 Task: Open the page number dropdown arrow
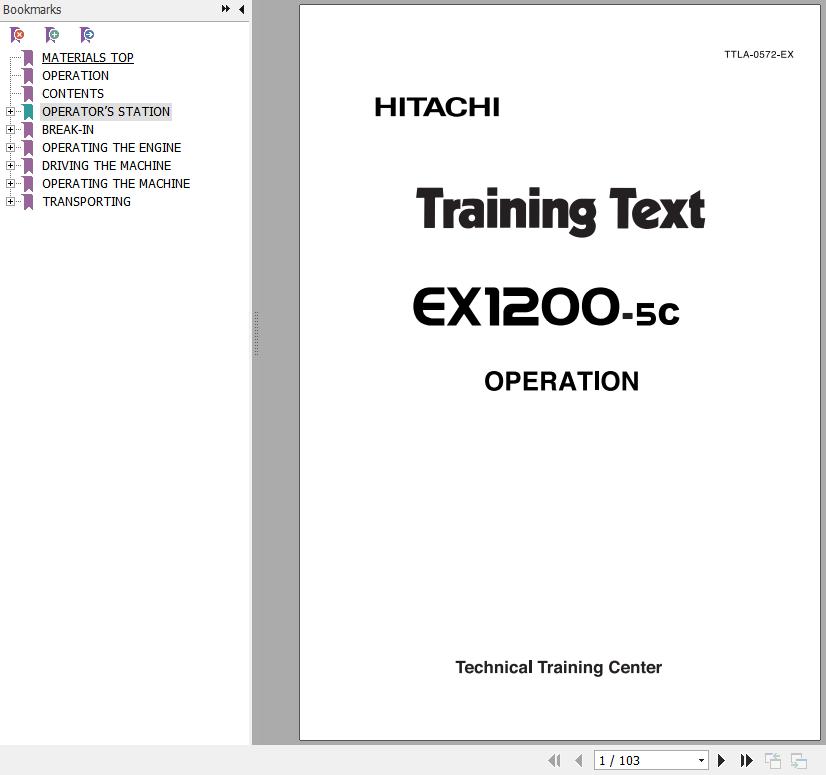tap(701, 760)
